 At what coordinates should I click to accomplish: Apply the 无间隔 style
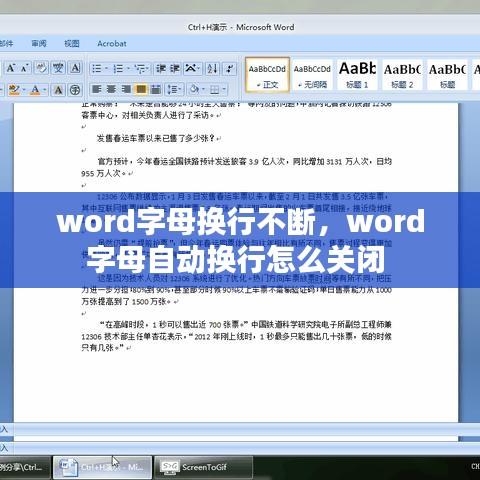[312, 75]
